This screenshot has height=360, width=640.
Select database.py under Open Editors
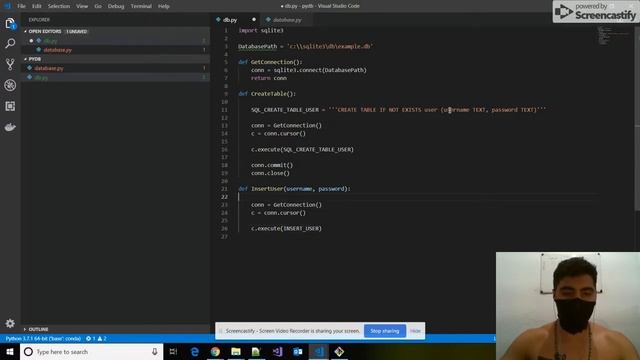pyautogui.click(x=116, y=50)
